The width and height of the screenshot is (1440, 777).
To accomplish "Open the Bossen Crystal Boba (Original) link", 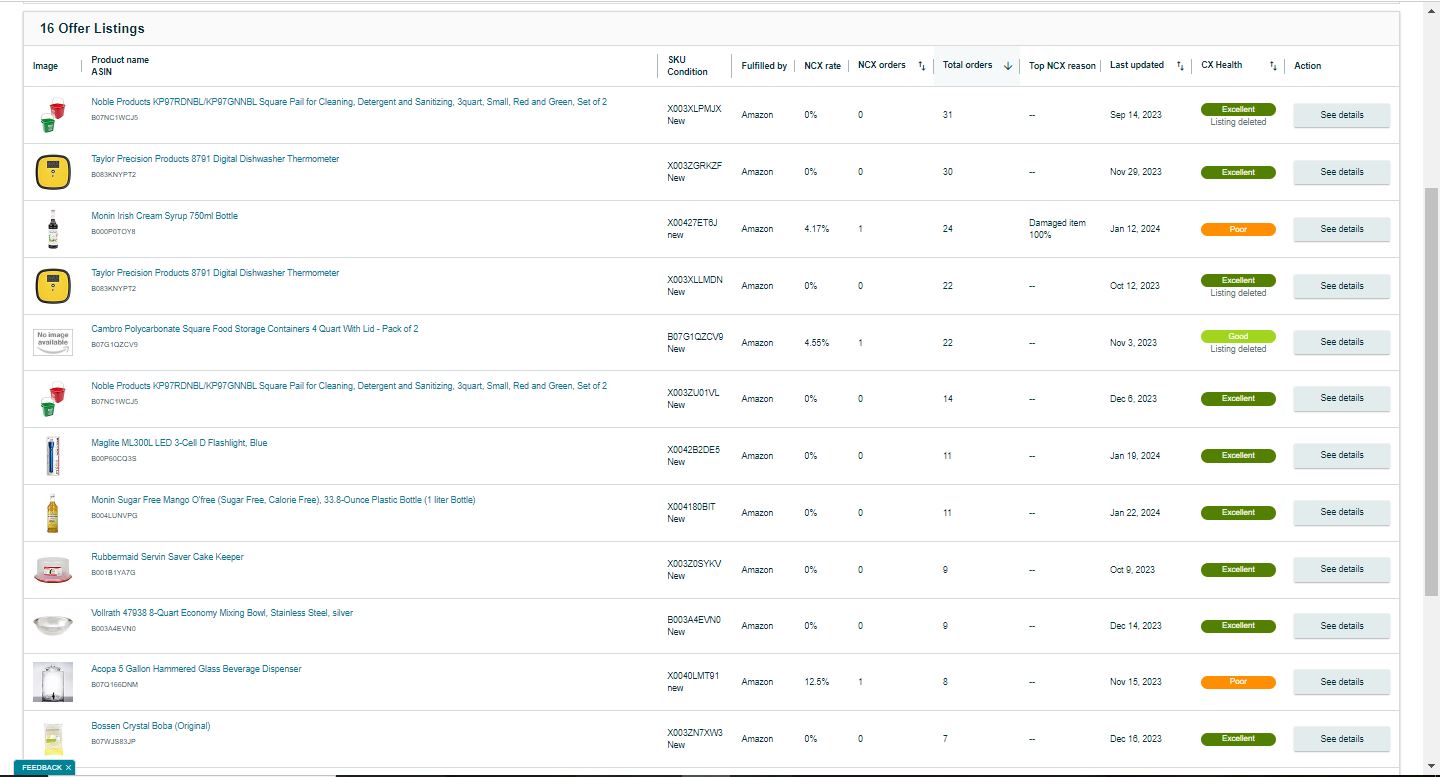I will point(151,726).
